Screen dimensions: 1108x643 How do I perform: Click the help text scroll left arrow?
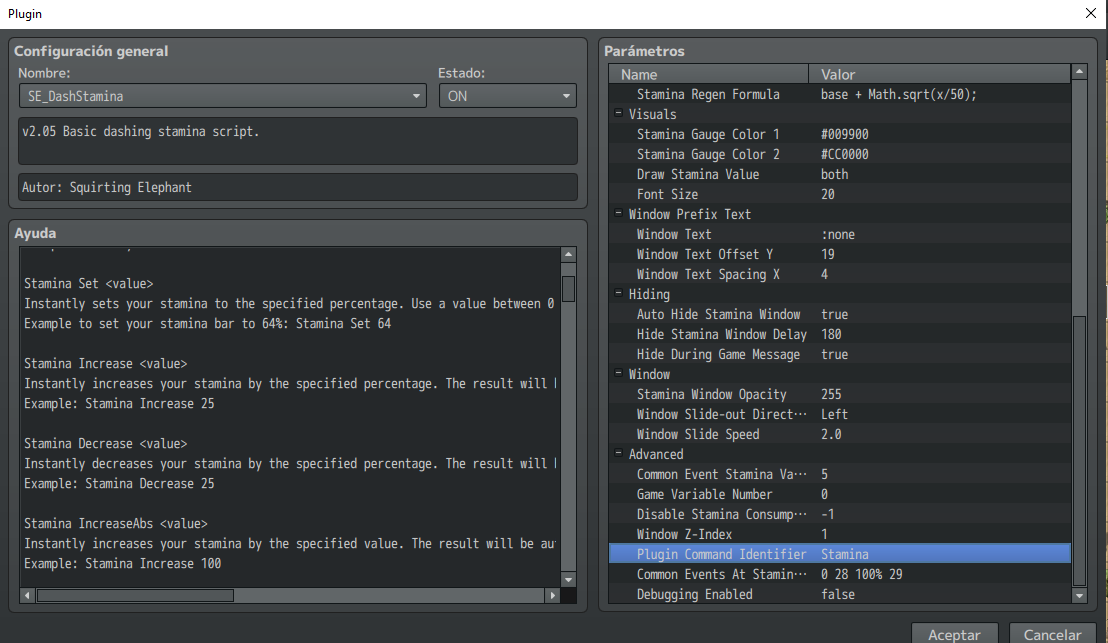27,596
